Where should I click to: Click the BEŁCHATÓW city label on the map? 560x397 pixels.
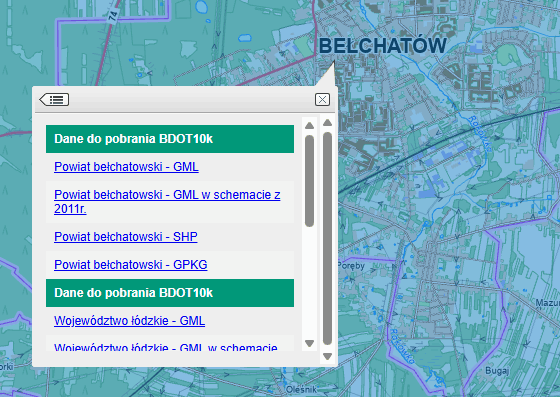coord(382,46)
